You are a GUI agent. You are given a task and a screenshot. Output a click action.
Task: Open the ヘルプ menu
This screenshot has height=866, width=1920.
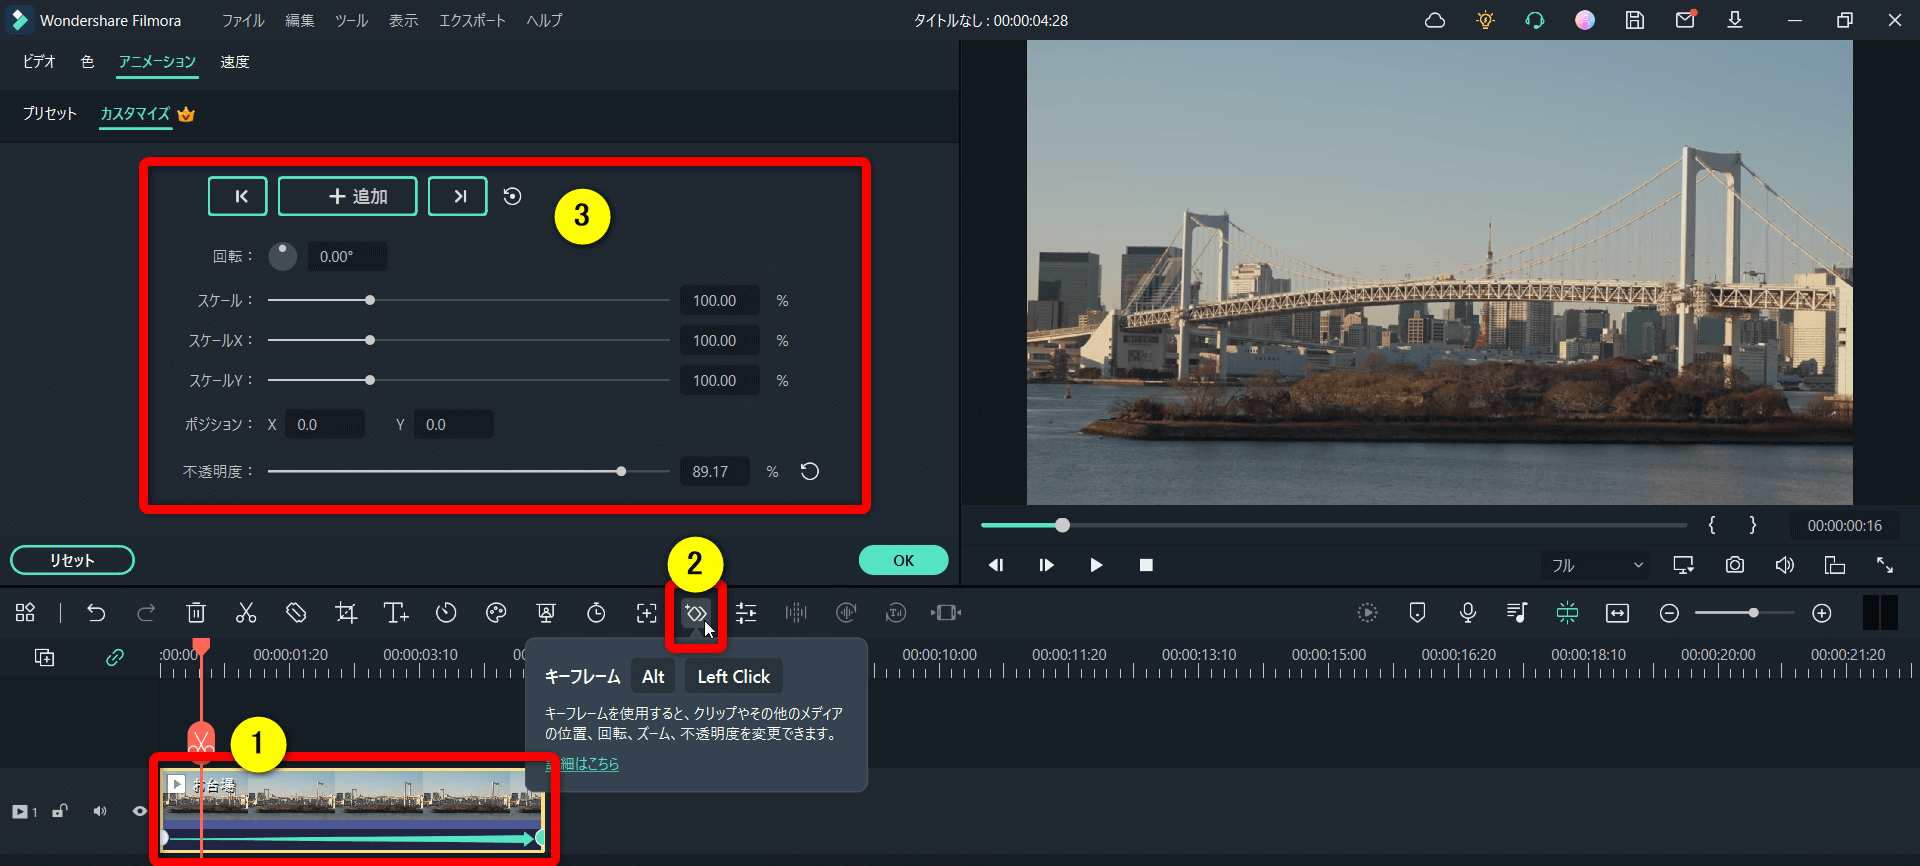545,20
